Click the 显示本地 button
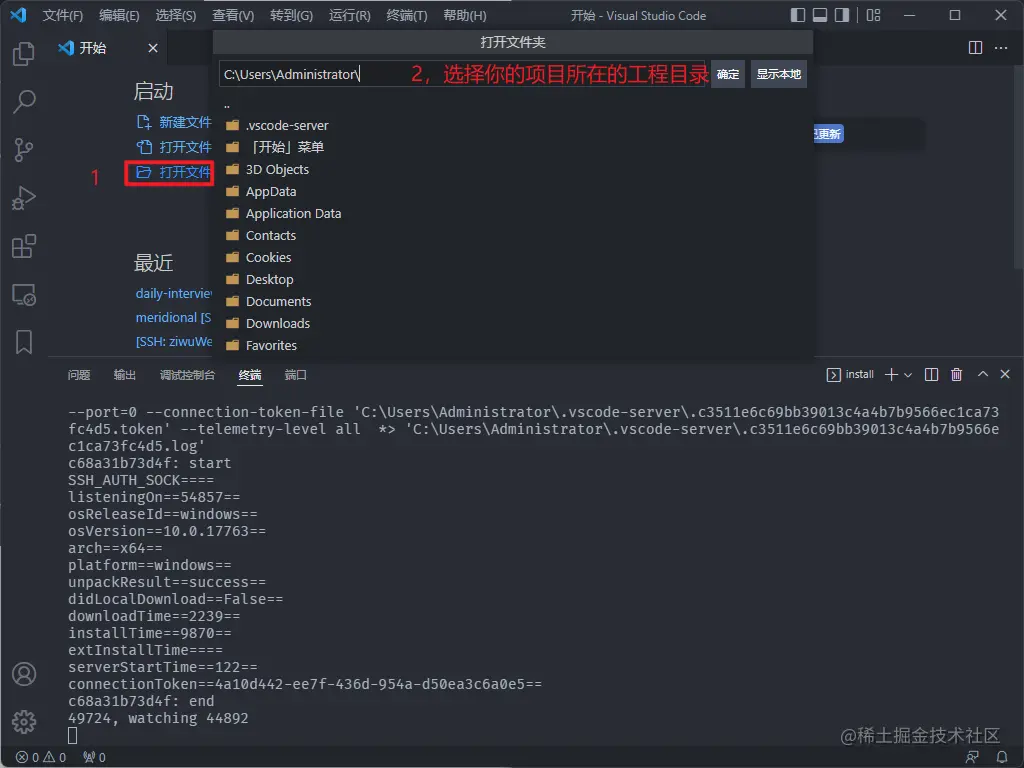Viewport: 1024px width, 768px height. (778, 74)
